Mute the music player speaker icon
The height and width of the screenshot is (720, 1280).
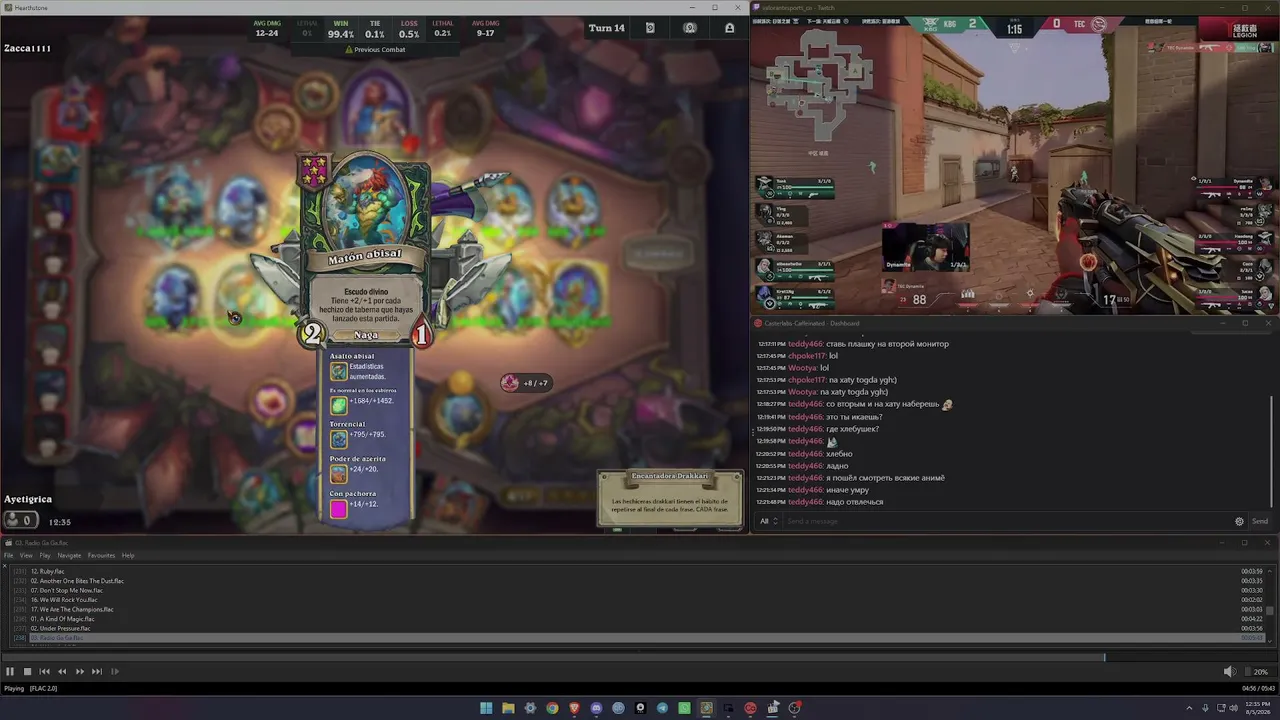click(1230, 672)
